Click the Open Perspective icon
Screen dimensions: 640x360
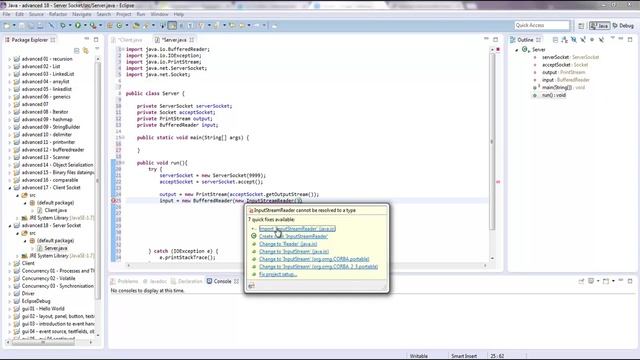pyautogui.click(x=581, y=26)
